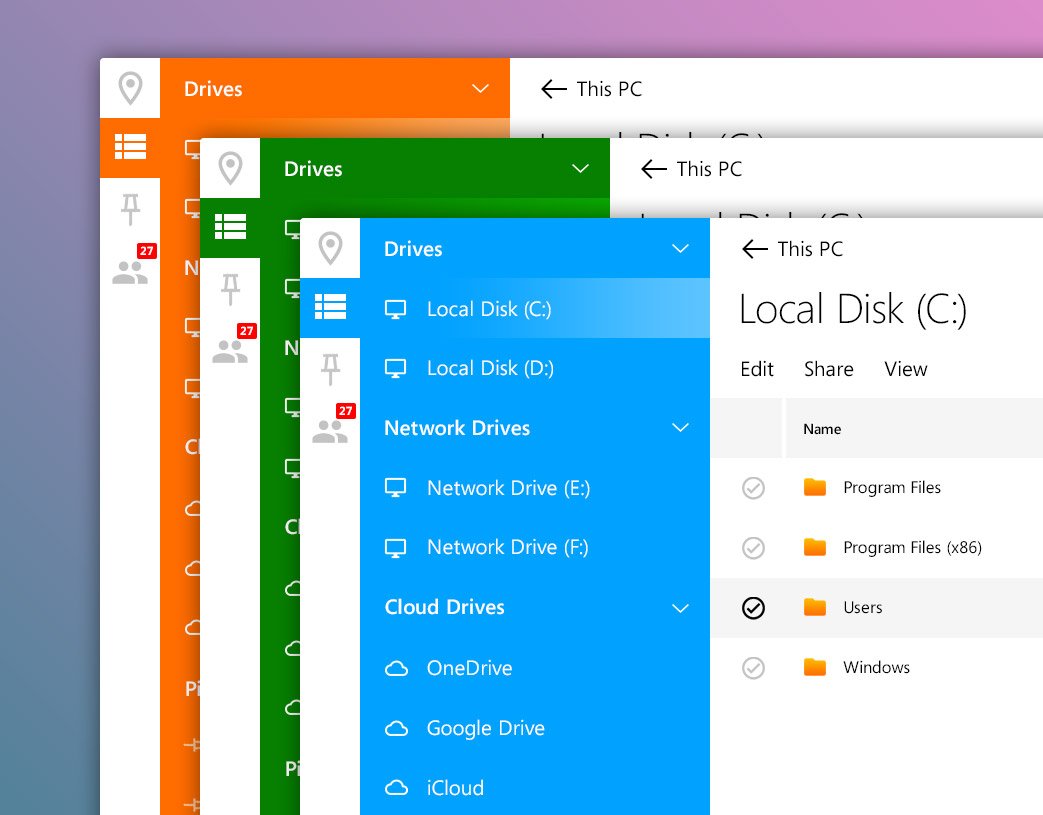Open people icon with 27 badge in orange window
This screenshot has height=815, width=1043.
click(130, 271)
